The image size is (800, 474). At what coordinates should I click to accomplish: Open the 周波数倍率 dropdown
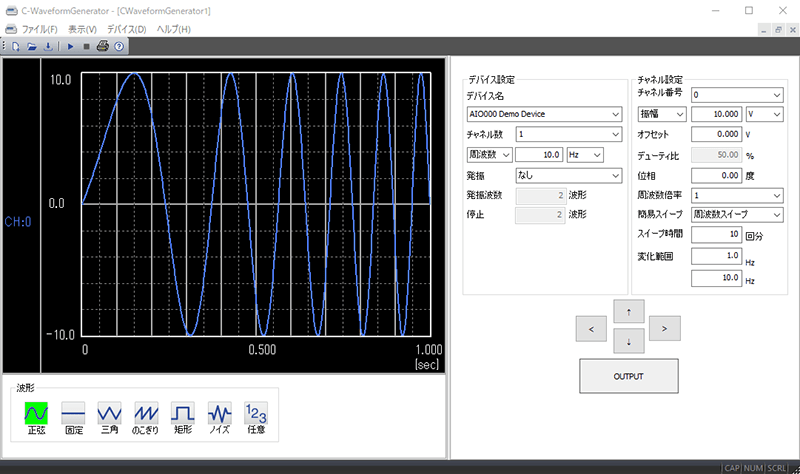[737, 195]
